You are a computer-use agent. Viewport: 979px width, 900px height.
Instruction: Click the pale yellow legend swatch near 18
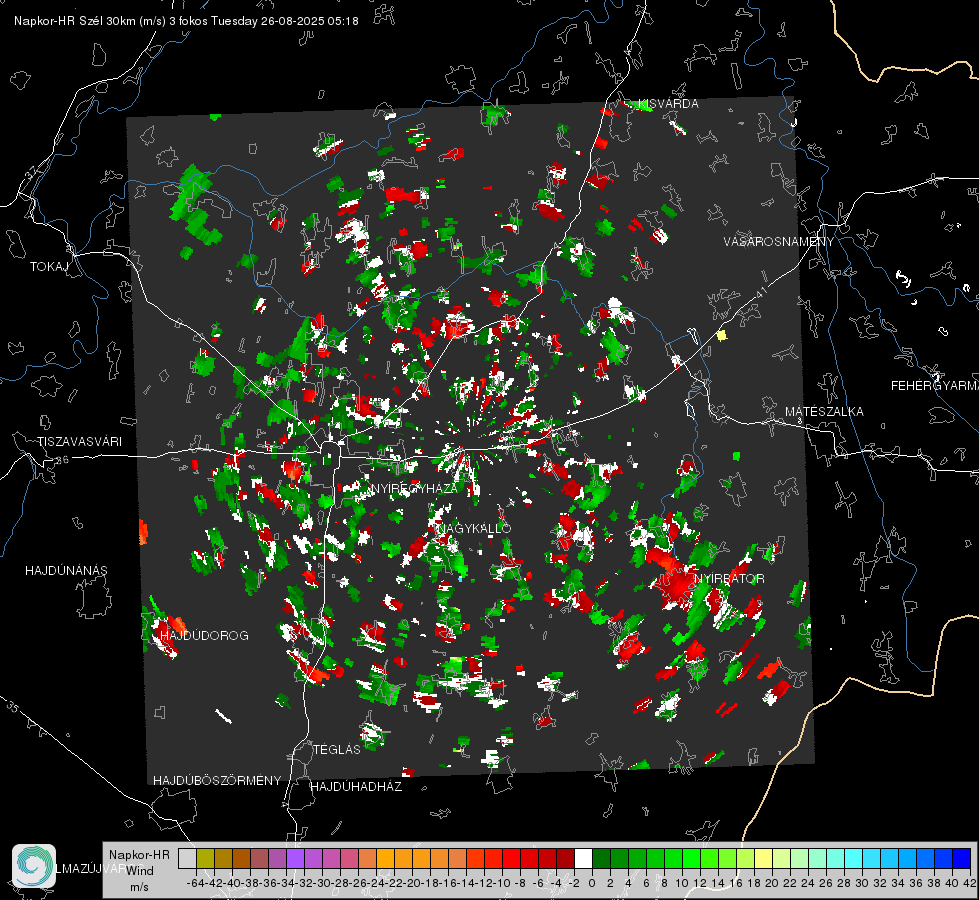764,858
